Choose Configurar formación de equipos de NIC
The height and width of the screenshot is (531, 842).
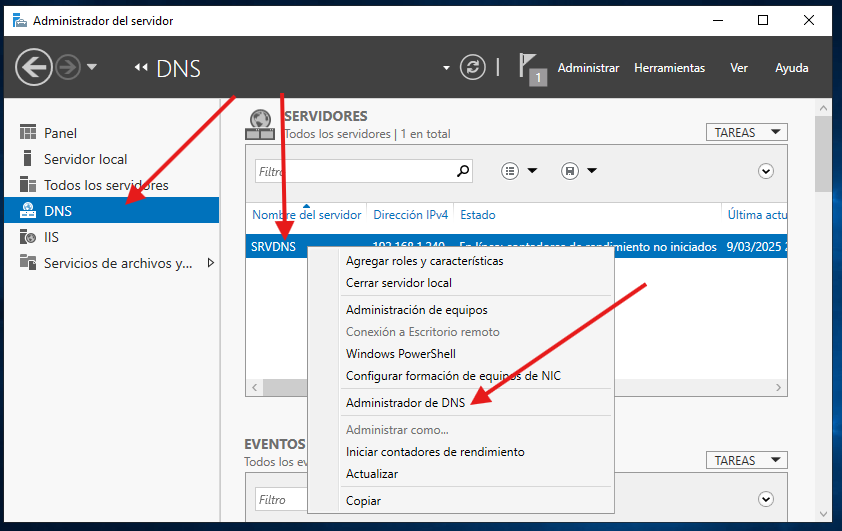pyautogui.click(x=453, y=376)
